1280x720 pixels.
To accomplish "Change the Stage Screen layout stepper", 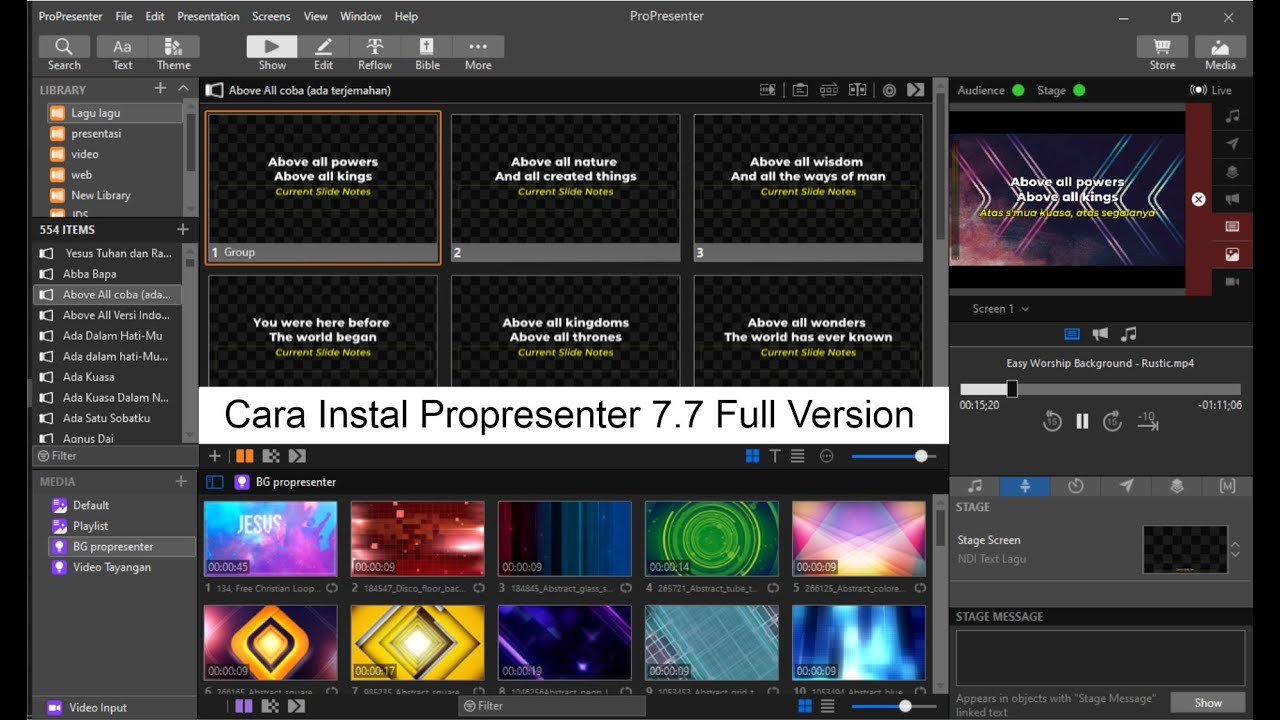I will pos(1235,550).
